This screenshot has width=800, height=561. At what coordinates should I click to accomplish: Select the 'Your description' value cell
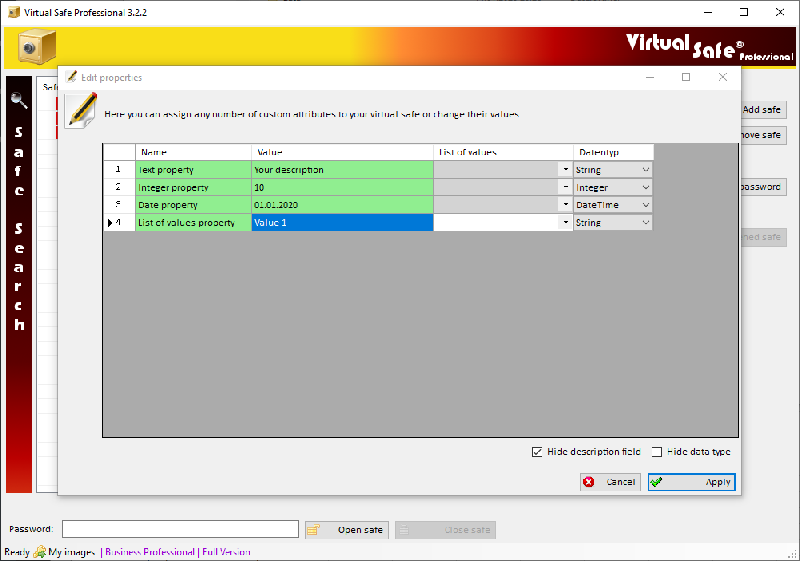tap(342, 169)
